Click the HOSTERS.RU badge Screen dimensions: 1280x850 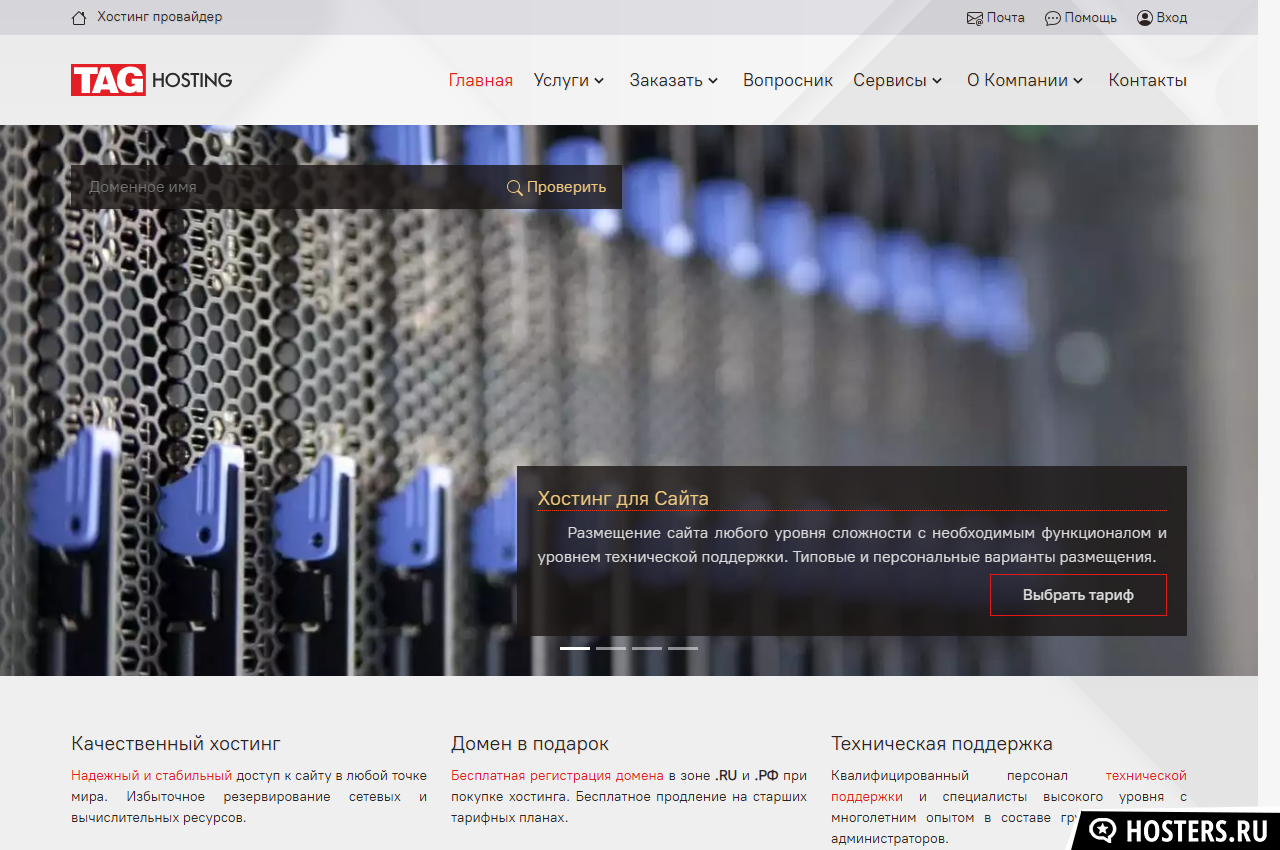[1177, 830]
